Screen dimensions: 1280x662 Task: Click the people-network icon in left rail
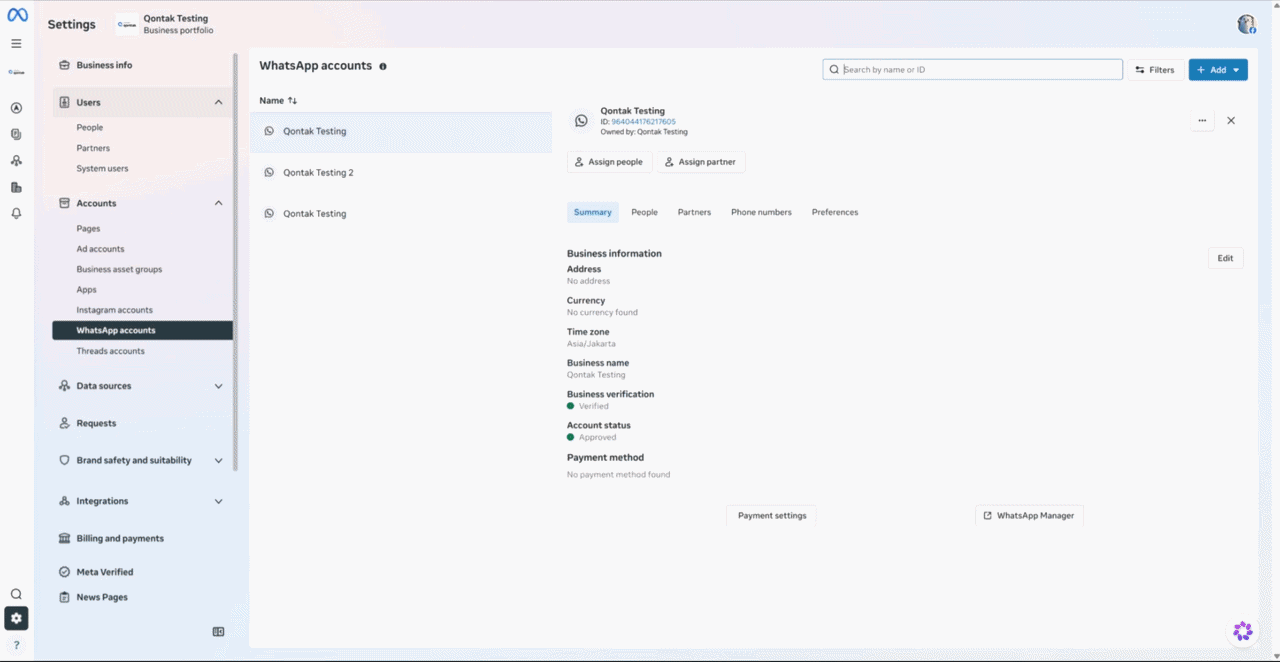pos(16,161)
